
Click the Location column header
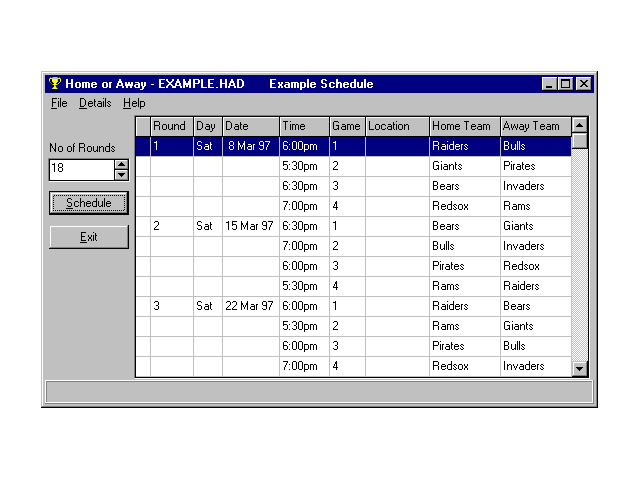coord(396,126)
